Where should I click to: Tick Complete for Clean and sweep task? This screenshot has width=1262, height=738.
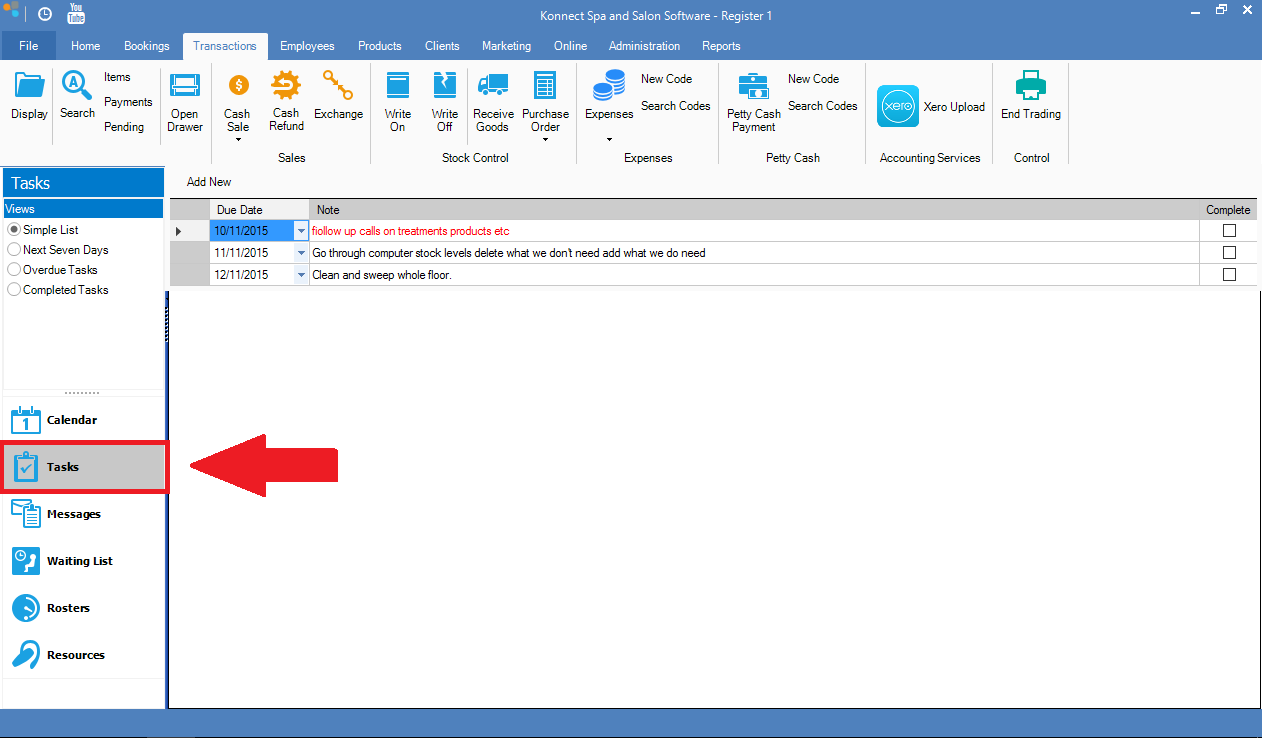(x=1229, y=275)
